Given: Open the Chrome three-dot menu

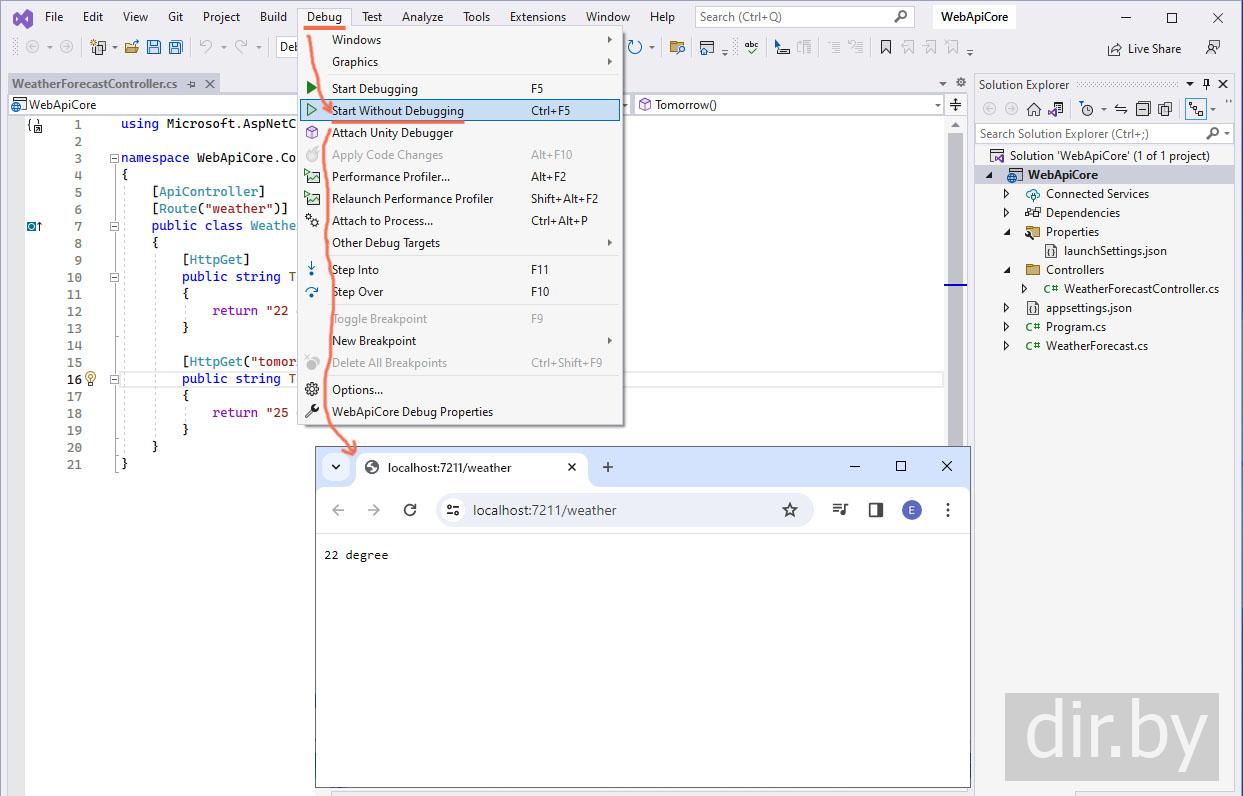Looking at the screenshot, I should [x=947, y=510].
